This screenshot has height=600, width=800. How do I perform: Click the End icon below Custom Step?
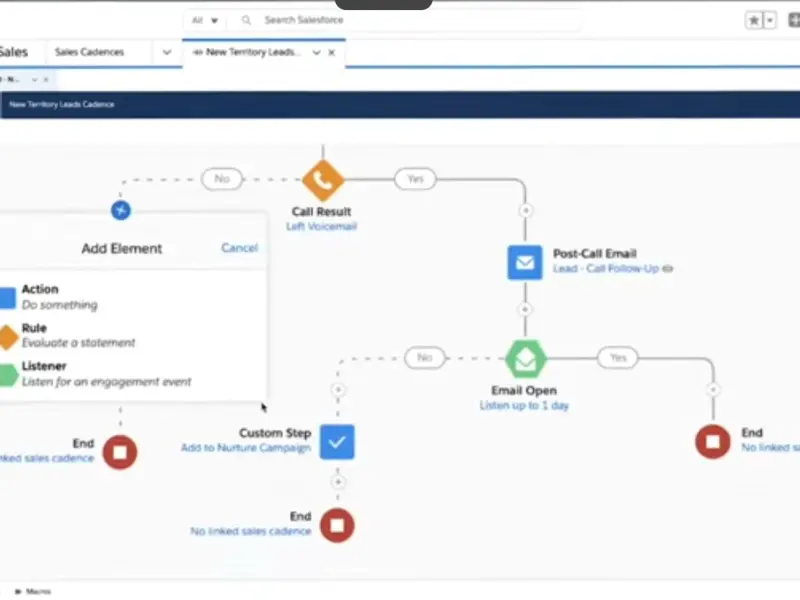pyautogui.click(x=338, y=524)
